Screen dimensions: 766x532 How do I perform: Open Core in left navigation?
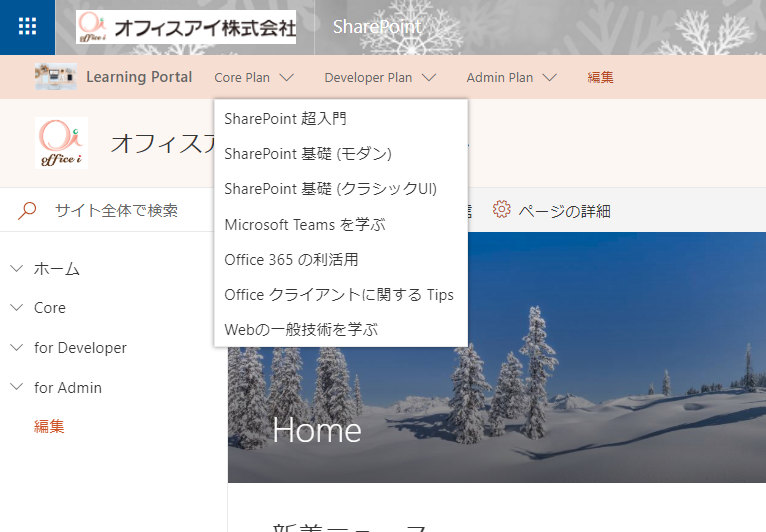coord(50,308)
